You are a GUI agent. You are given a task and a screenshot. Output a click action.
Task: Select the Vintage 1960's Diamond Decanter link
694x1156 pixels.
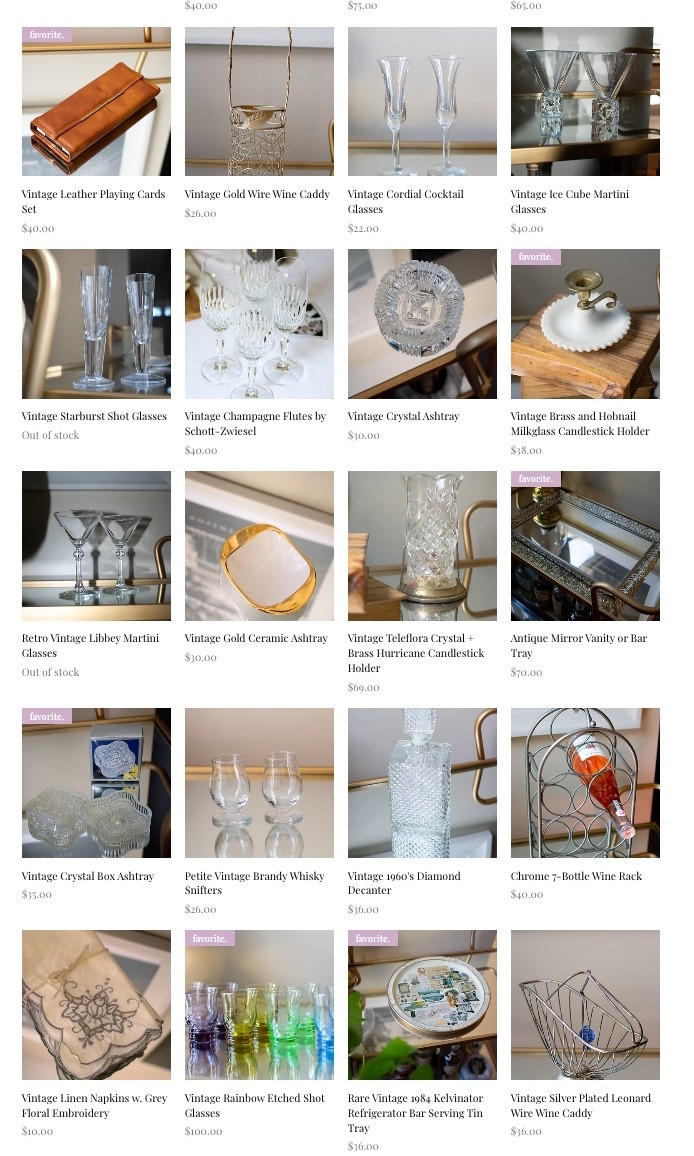click(404, 882)
